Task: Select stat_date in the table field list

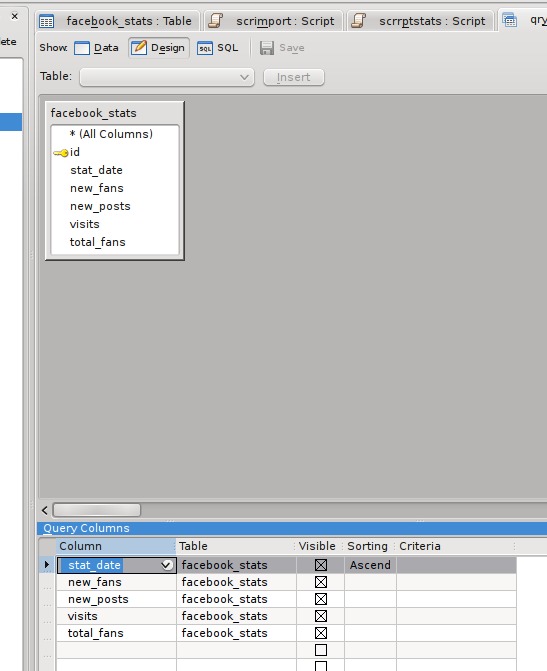Action: [x=96, y=170]
